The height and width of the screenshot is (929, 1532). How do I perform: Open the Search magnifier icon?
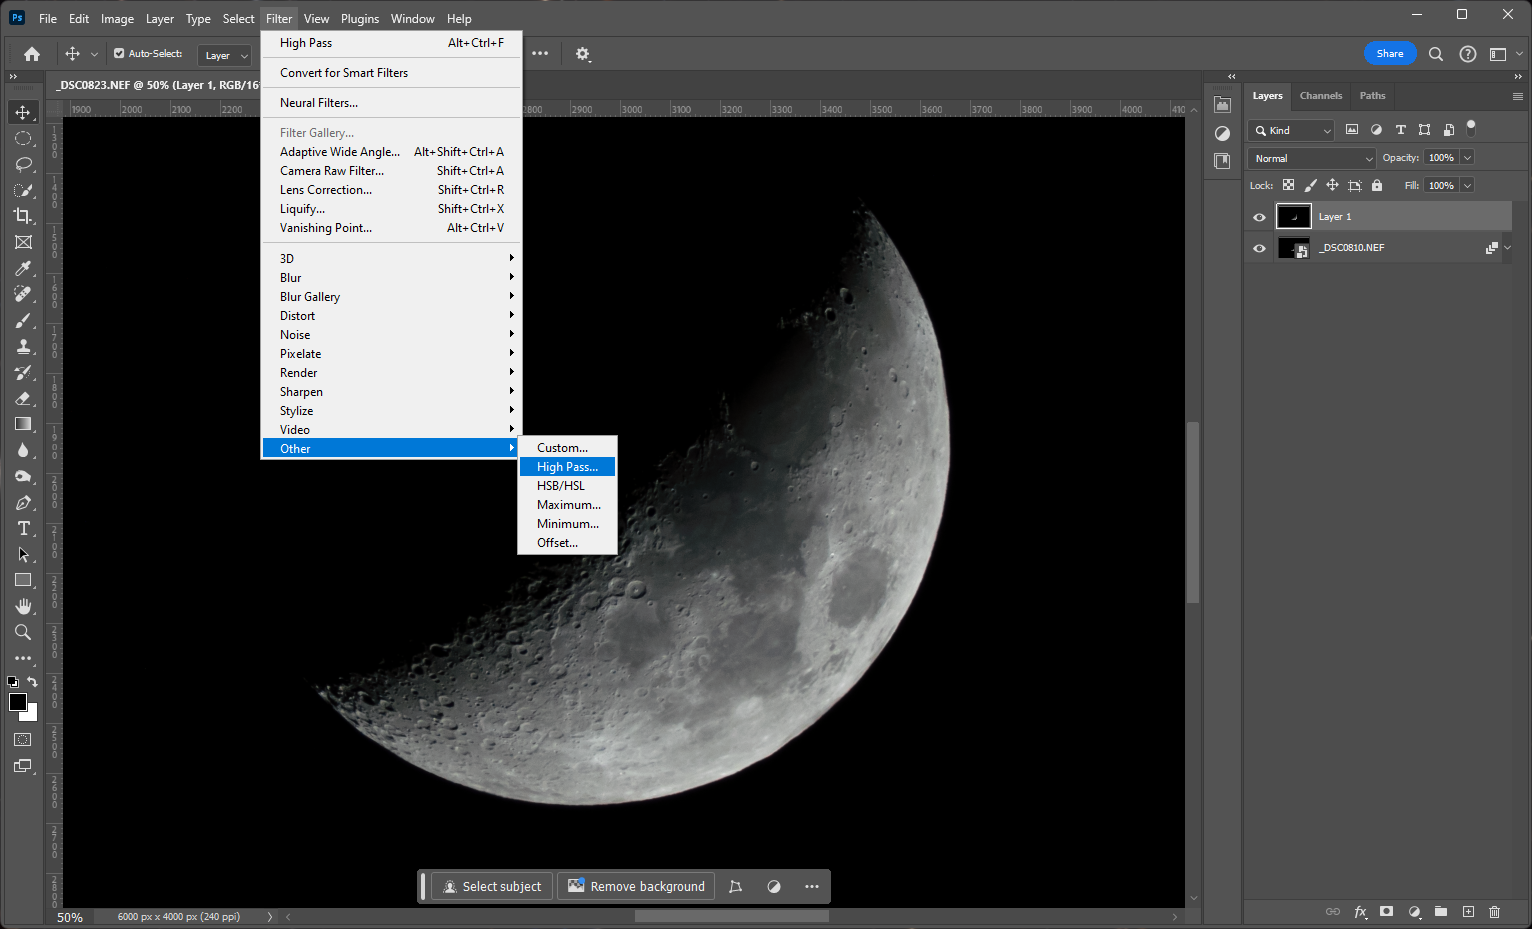1436,54
